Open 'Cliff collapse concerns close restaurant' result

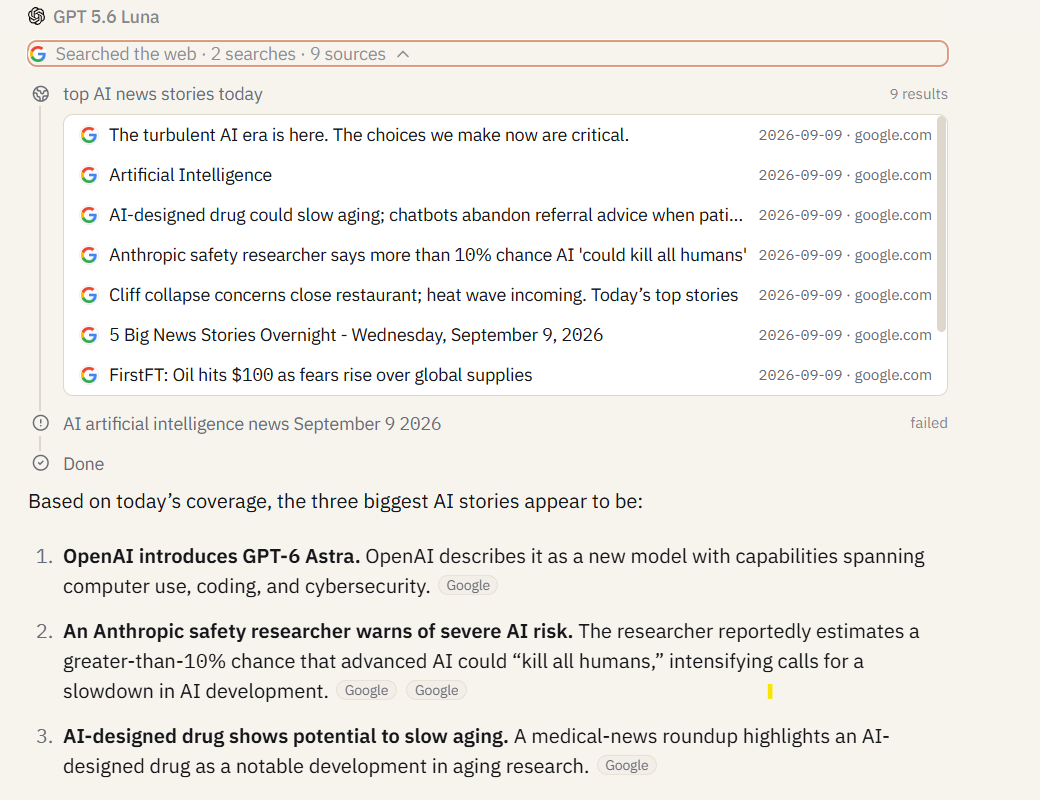[505, 295]
